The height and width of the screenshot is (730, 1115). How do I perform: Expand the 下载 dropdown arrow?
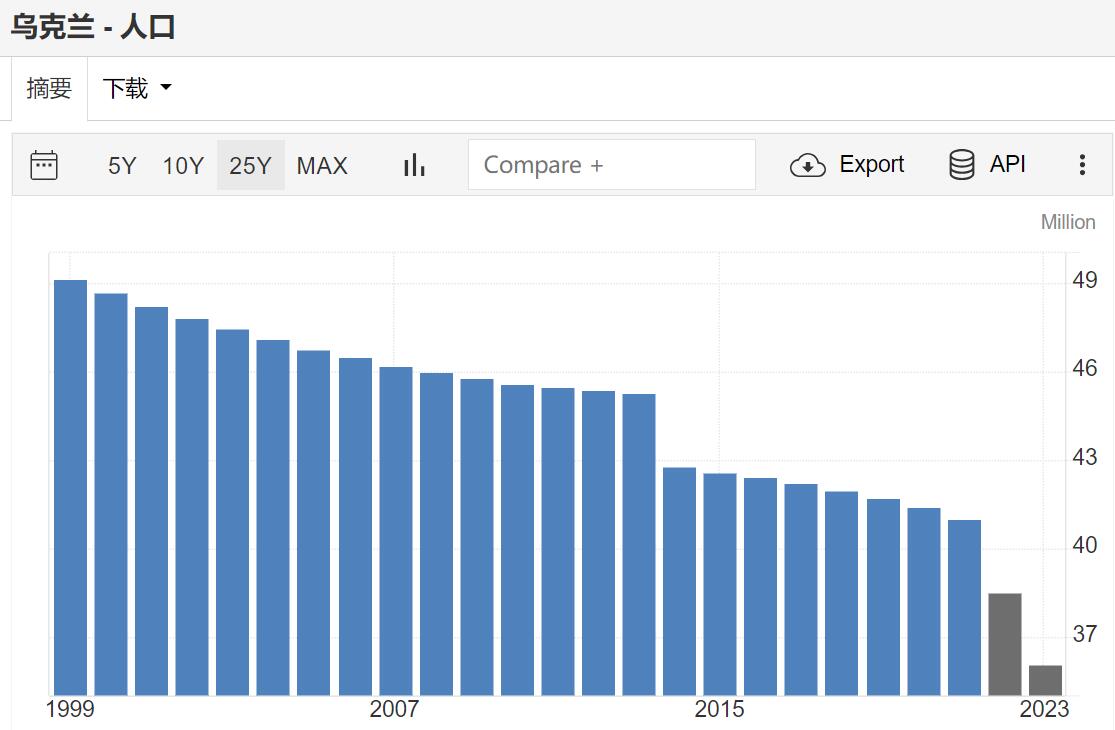166,87
